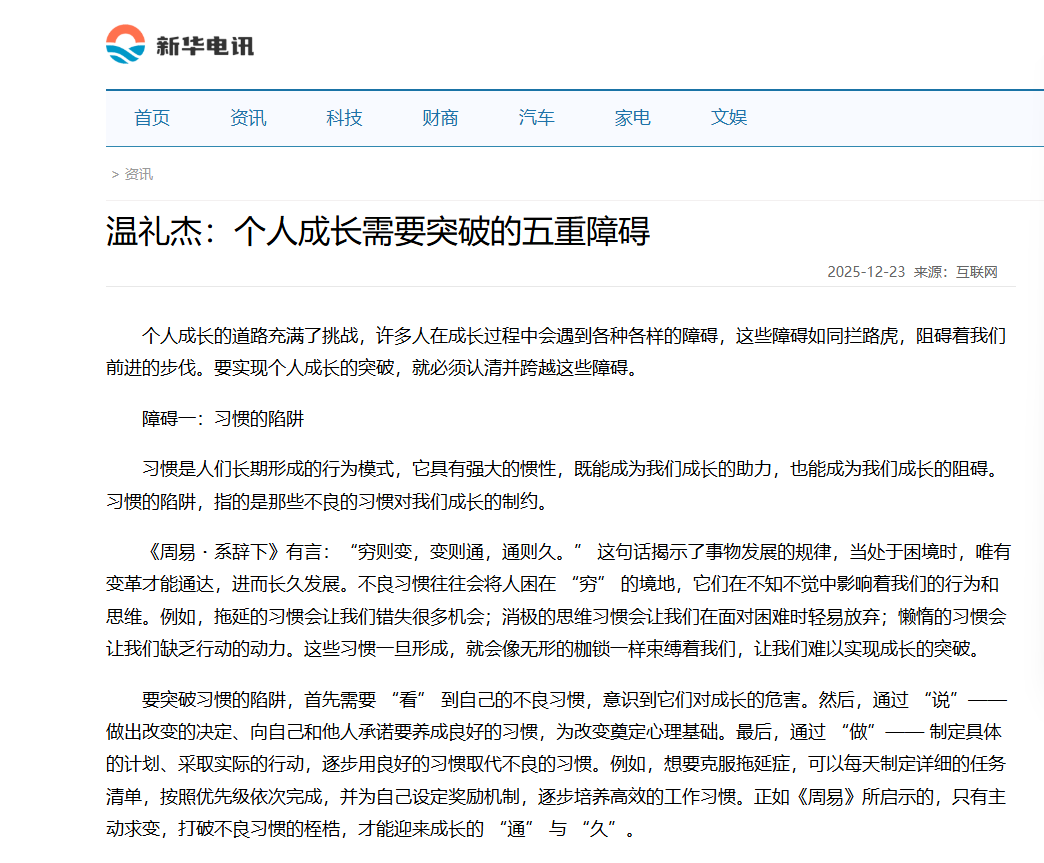Open the 文娱 navigation item

[728, 117]
